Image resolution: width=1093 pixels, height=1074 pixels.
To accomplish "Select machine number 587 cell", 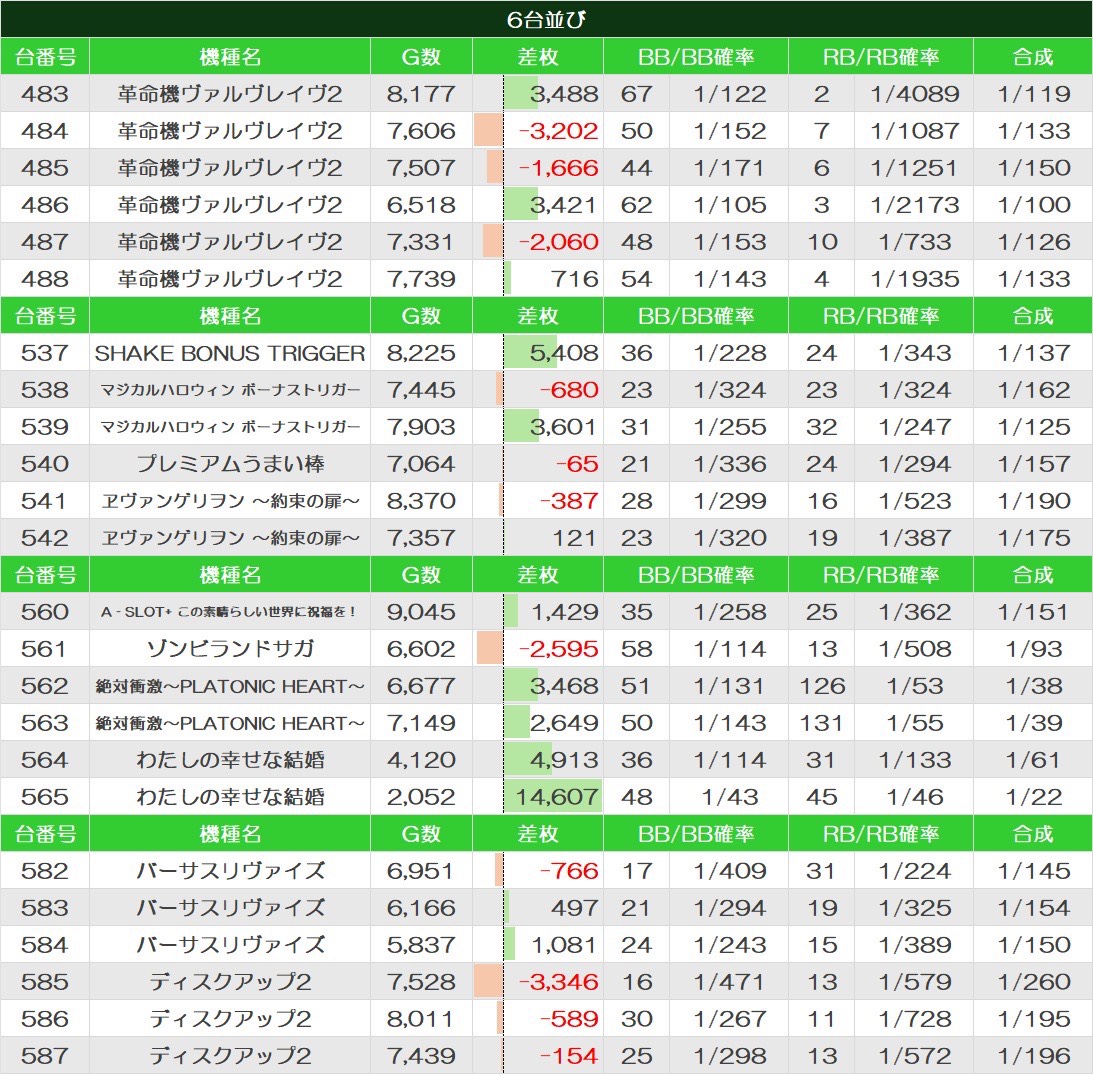I will pyautogui.click(x=45, y=1054).
